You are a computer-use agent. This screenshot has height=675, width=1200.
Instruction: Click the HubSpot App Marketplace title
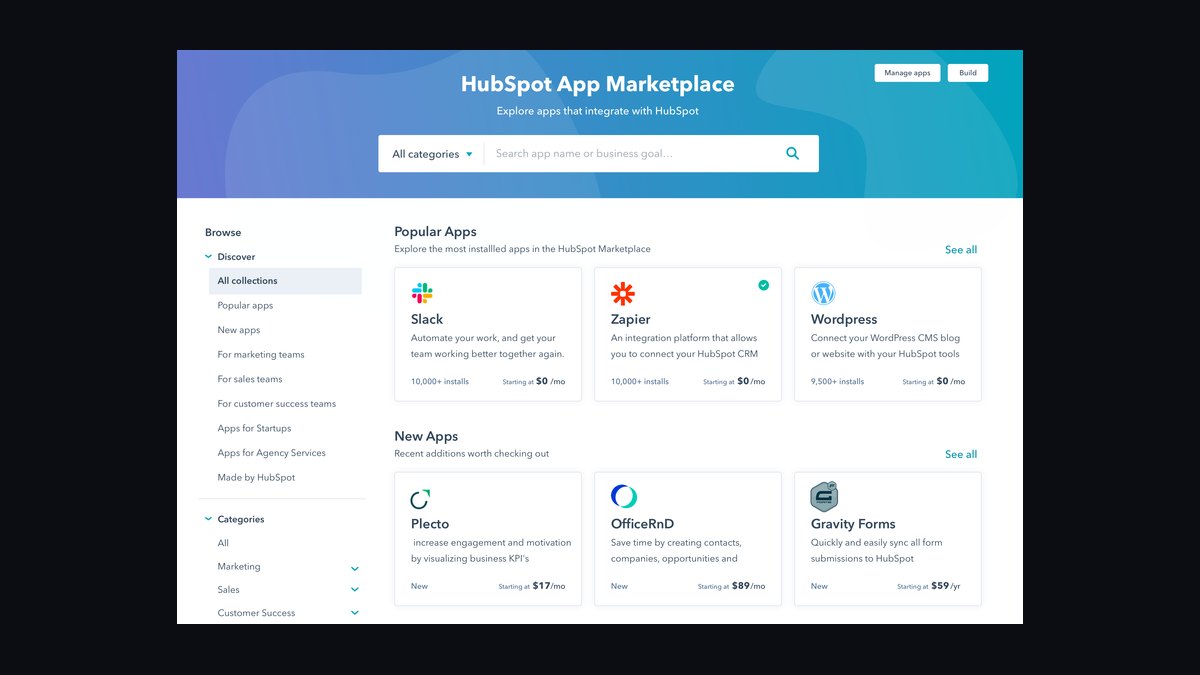(x=598, y=85)
